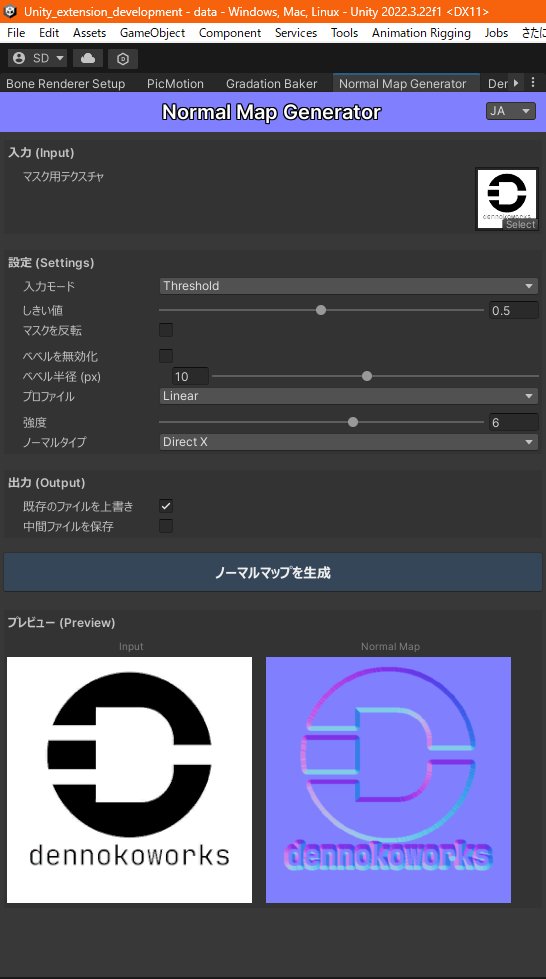Open the Linear profile dropdown
546x979 pixels.
coord(349,396)
